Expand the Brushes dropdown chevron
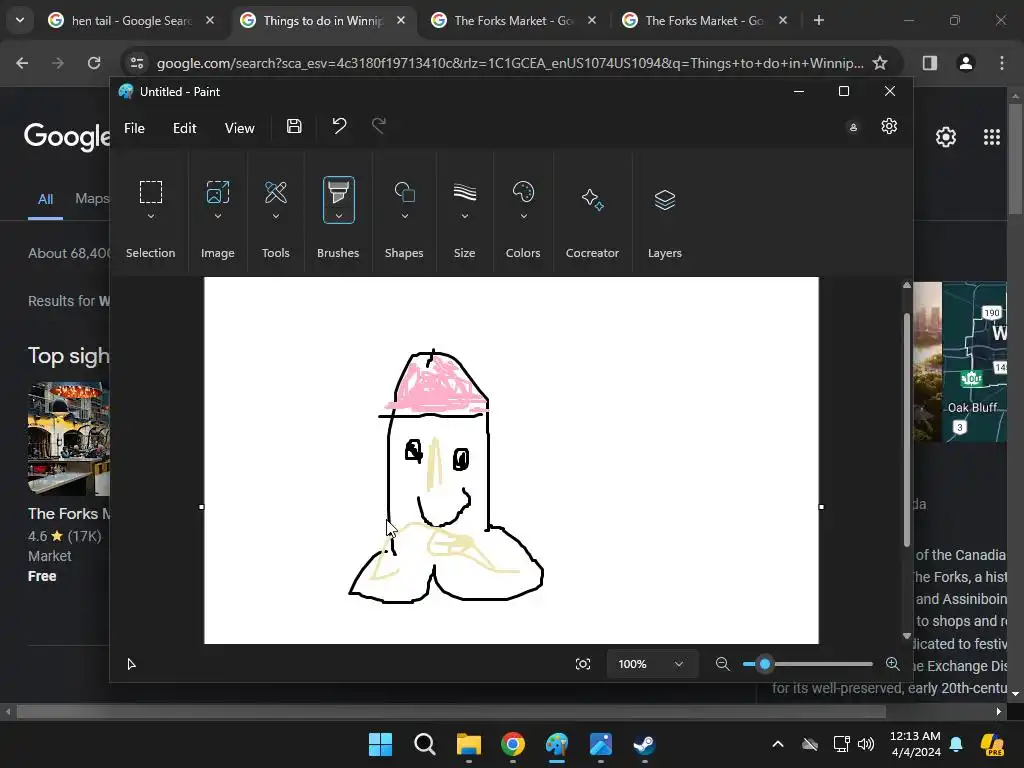 338,216
